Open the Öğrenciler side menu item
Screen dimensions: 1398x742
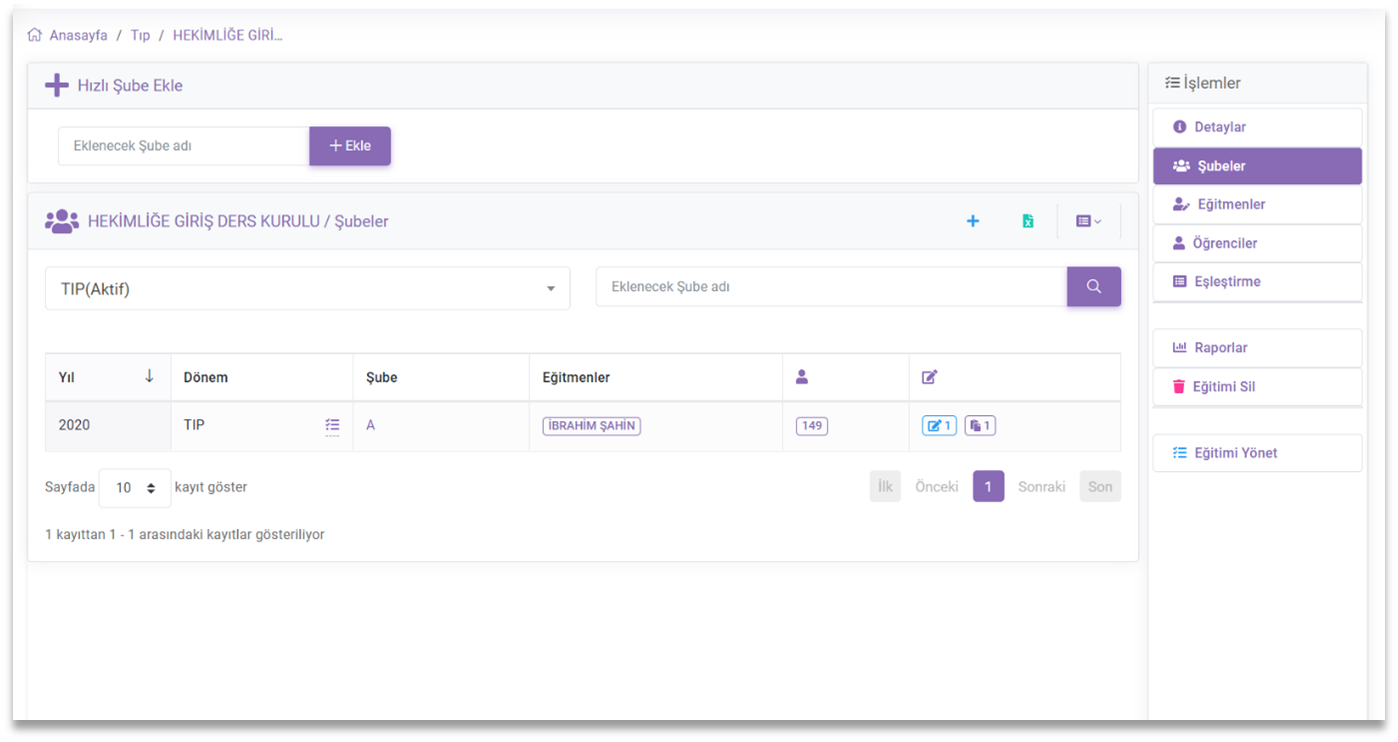click(x=1224, y=243)
